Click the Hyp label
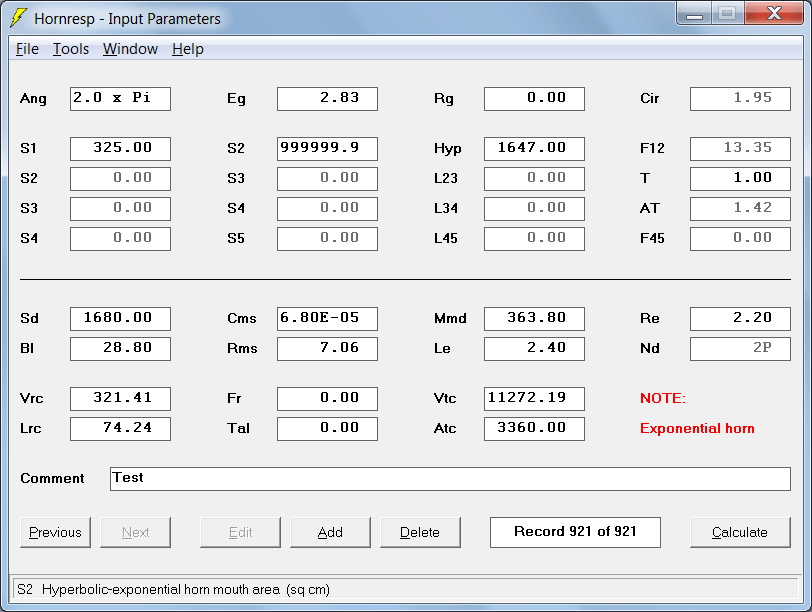The image size is (812, 612). tap(447, 149)
